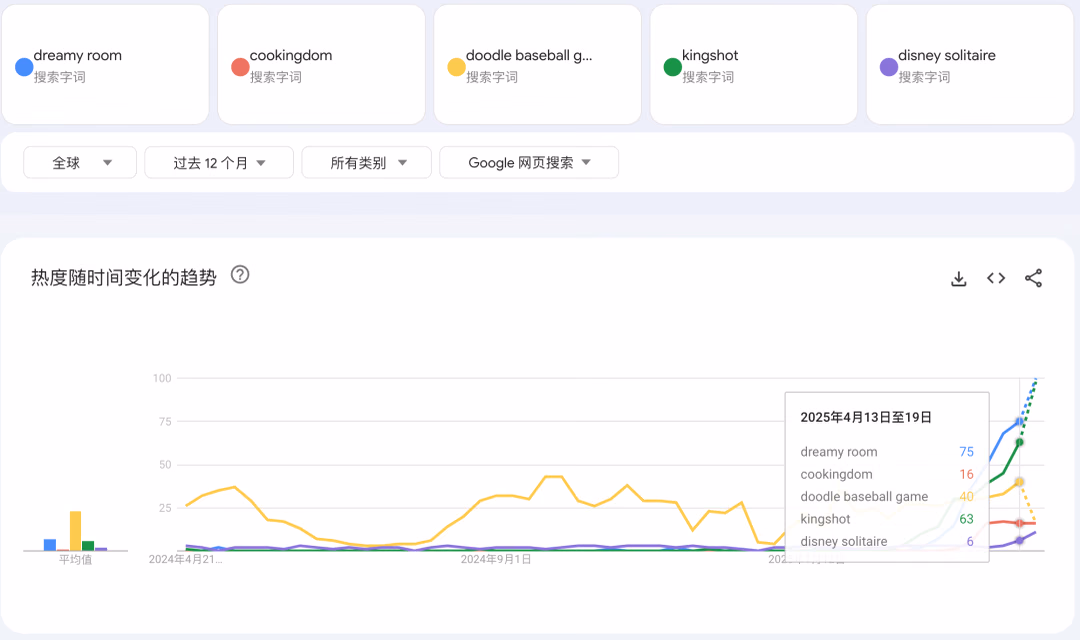This screenshot has height=640, width=1080.
Task: Click the 25 y-axis label
Action: tap(165, 508)
